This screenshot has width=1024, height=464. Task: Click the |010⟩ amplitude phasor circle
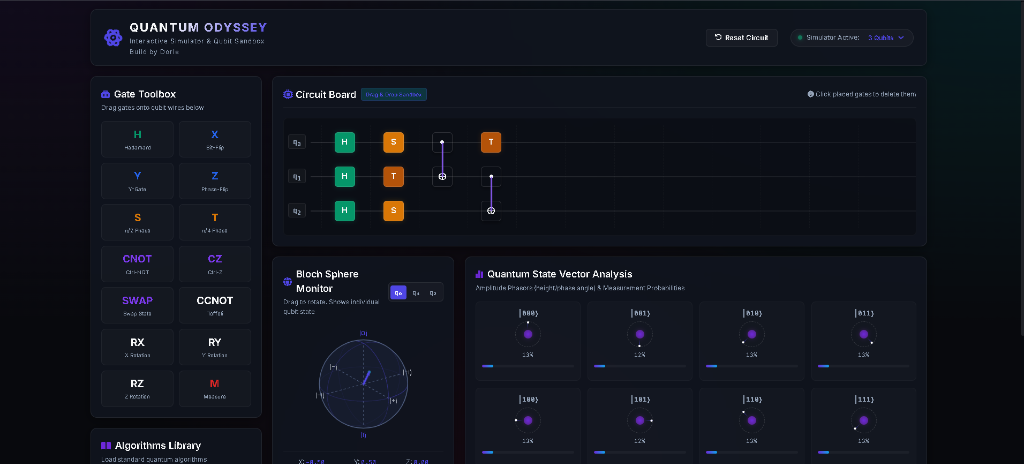point(752,334)
